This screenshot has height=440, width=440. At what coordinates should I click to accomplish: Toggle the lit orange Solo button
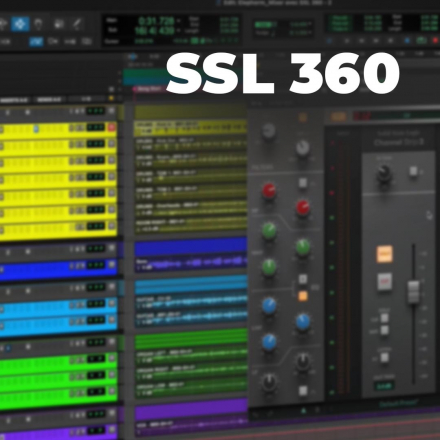click(x=384, y=254)
